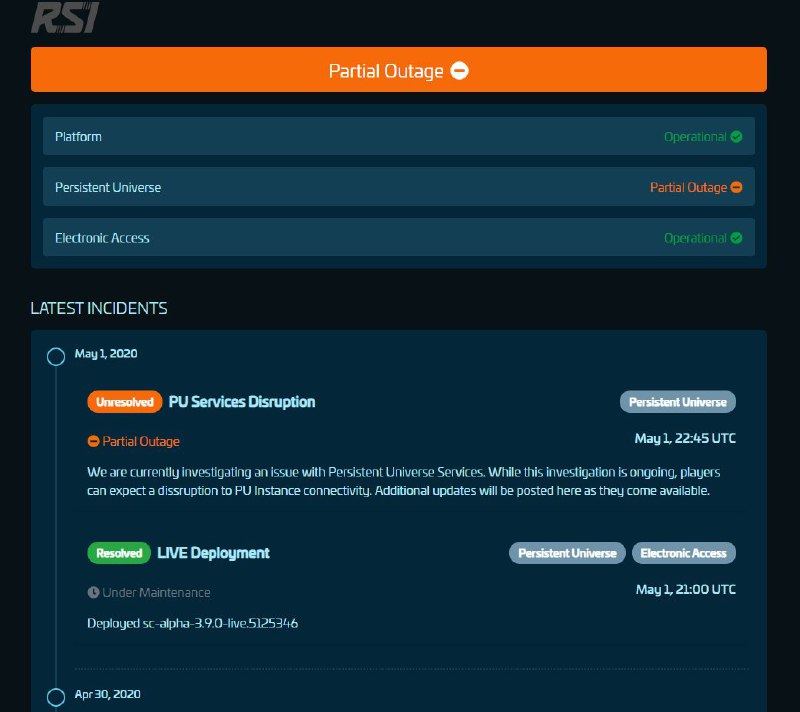Click the Operational checkmark beside Electronic Access
This screenshot has height=712, width=800.
click(x=738, y=238)
